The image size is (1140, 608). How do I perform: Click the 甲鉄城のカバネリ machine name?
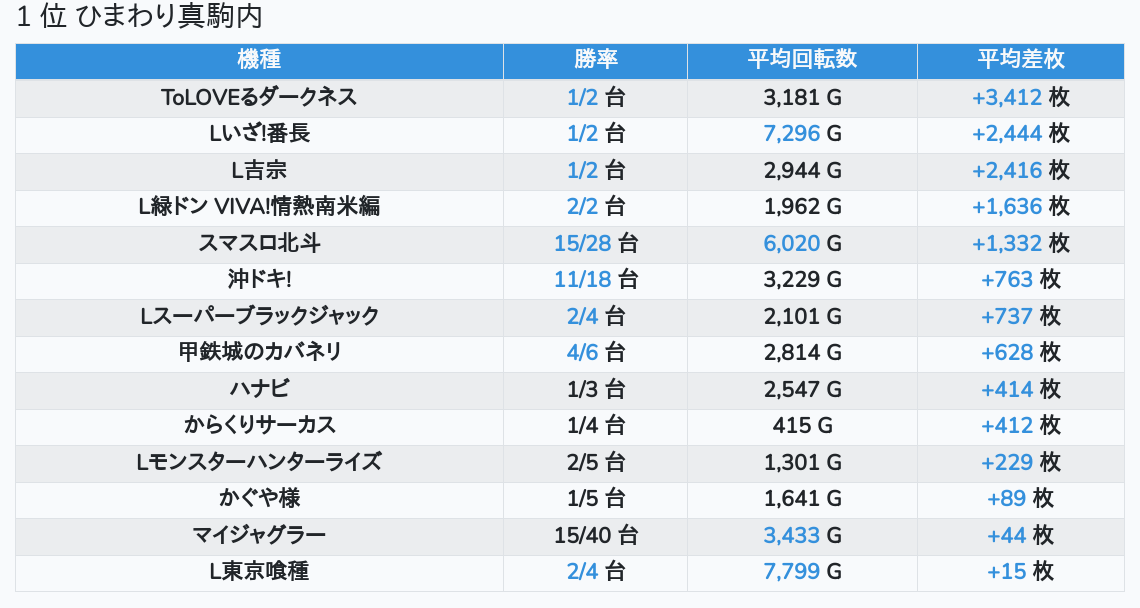(x=259, y=352)
